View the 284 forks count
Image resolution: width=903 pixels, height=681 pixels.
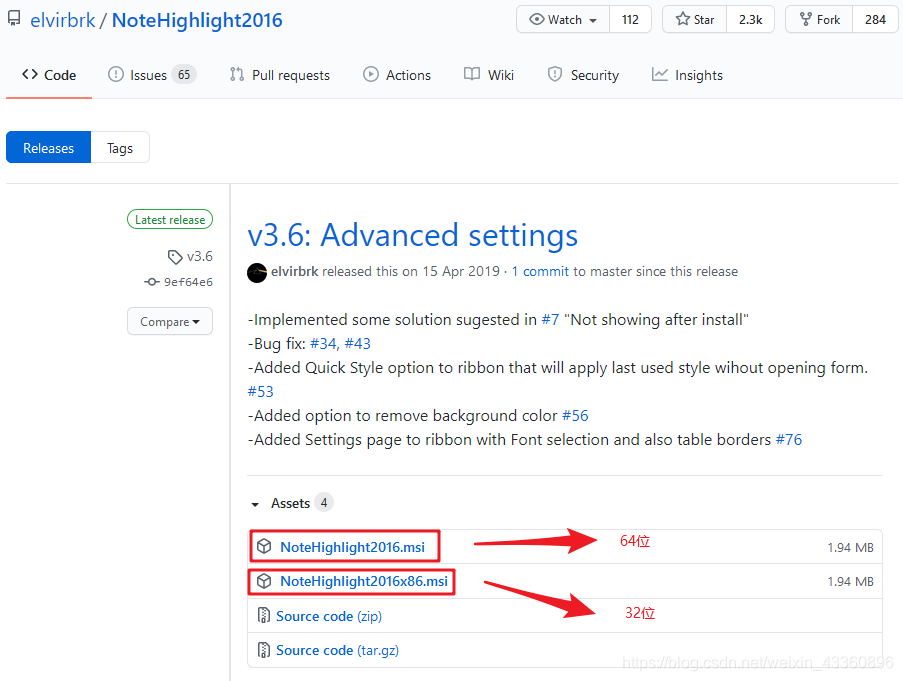[875, 20]
